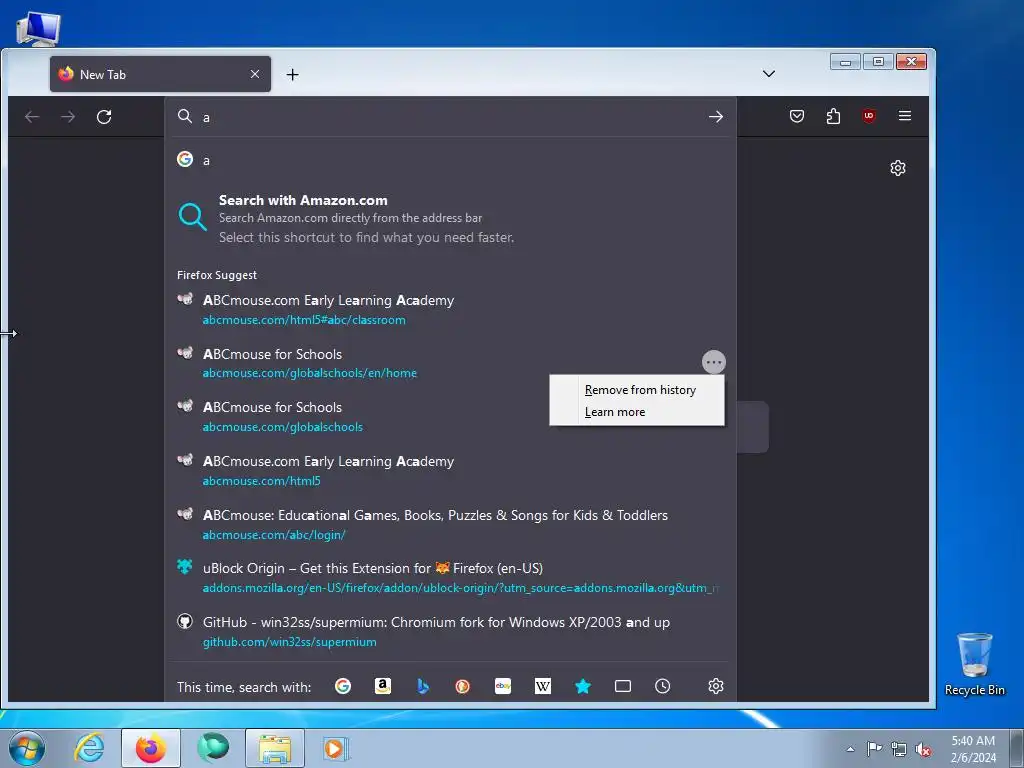
Task: Click the Computer desktop icon
Action: click(38, 29)
